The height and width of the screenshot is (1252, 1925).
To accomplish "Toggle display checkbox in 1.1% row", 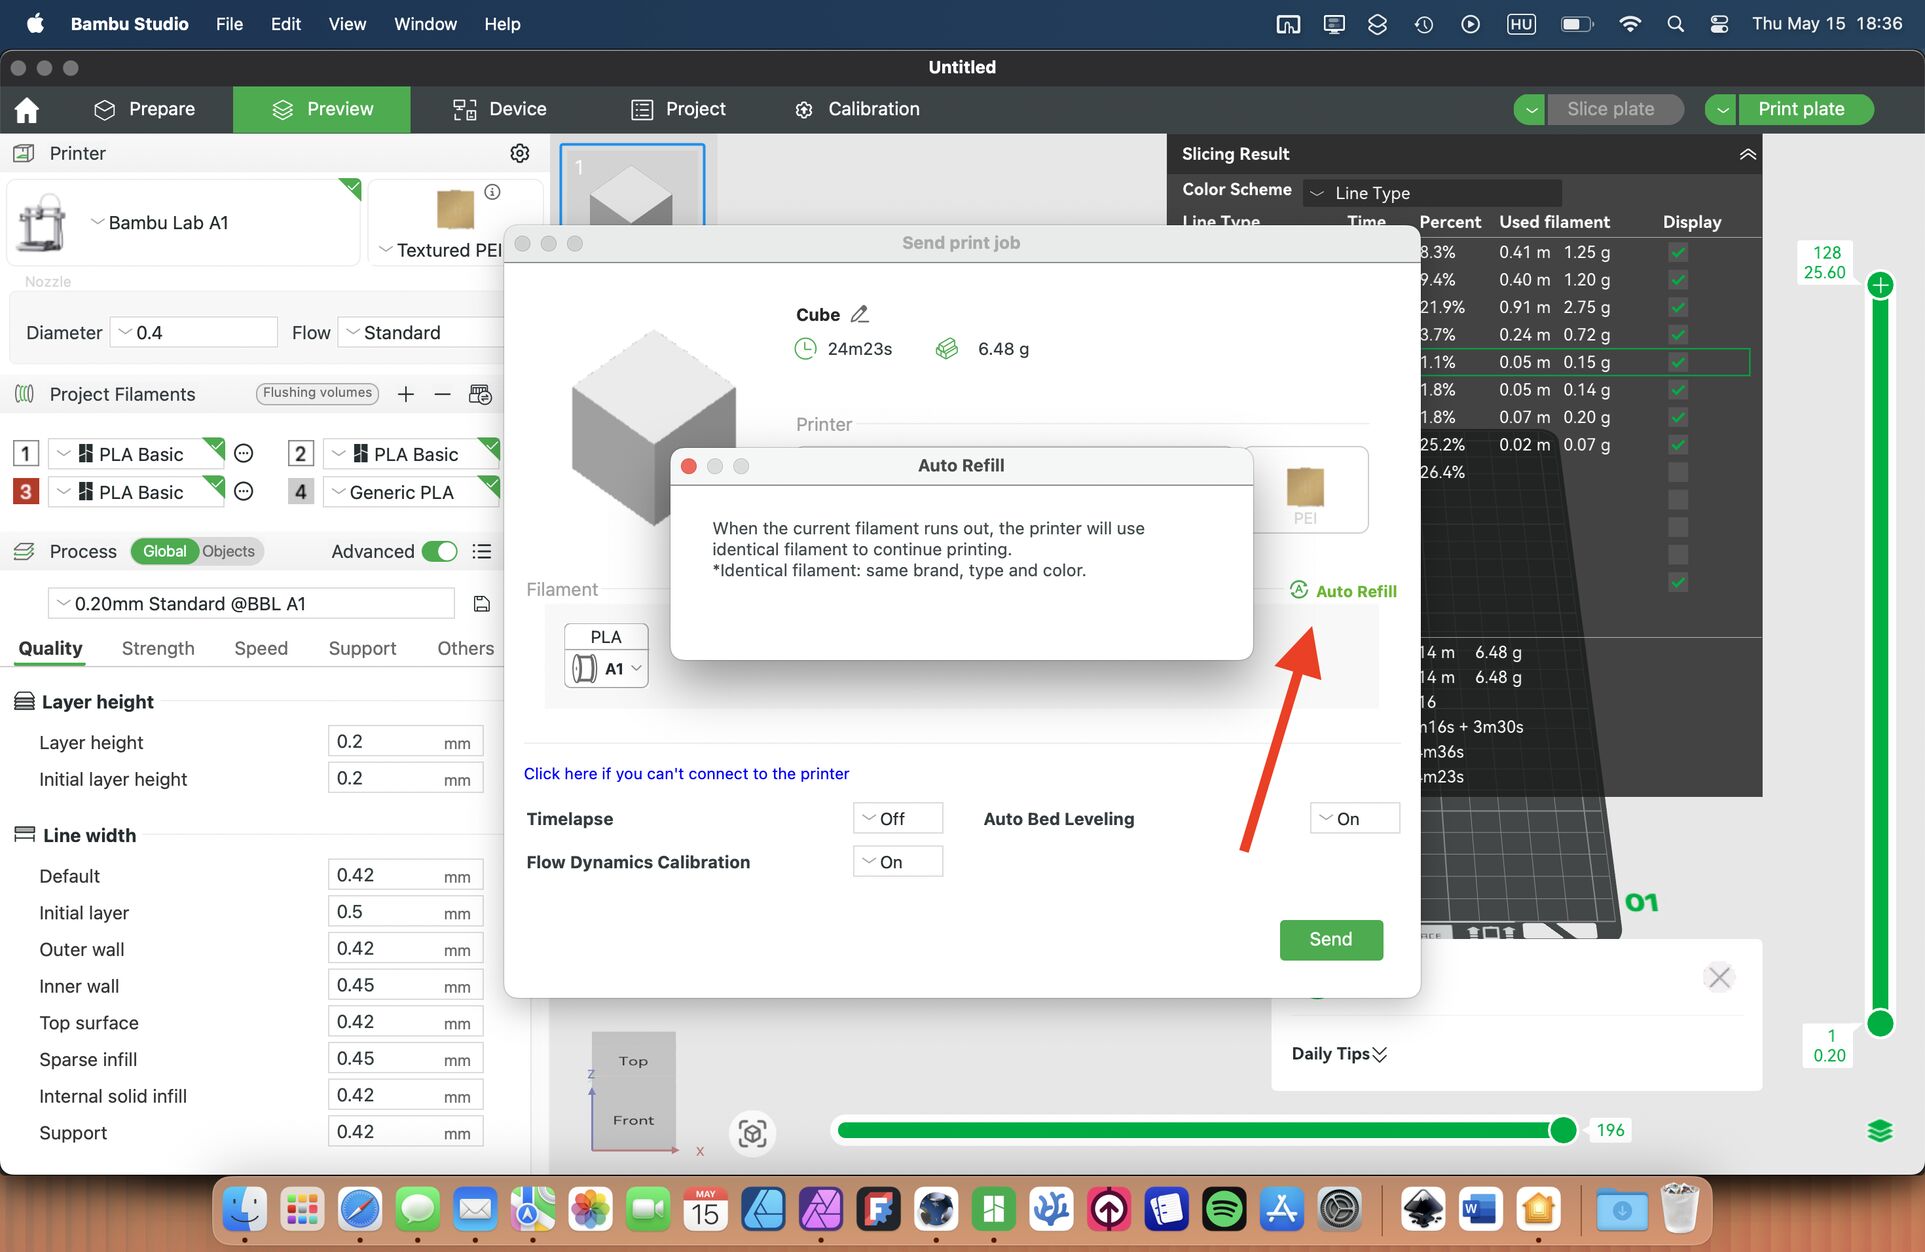I will click(1678, 362).
